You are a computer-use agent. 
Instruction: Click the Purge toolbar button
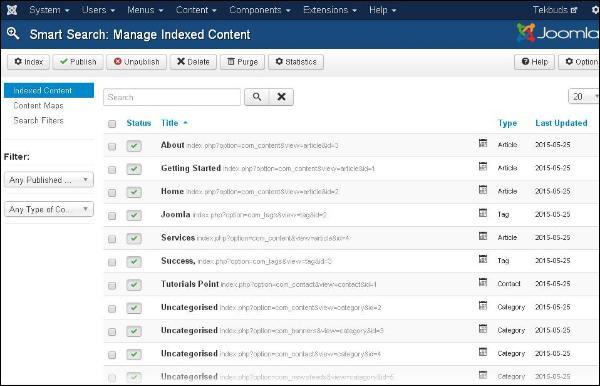click(242, 62)
